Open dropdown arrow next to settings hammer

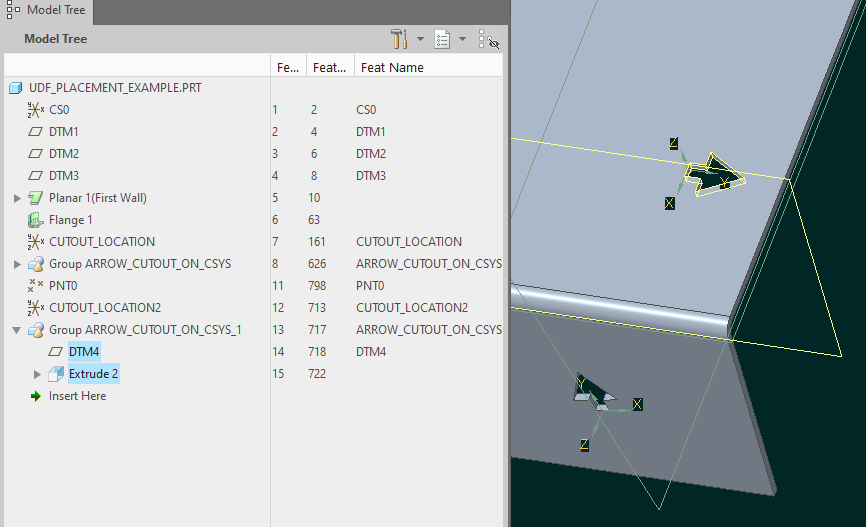[420, 40]
